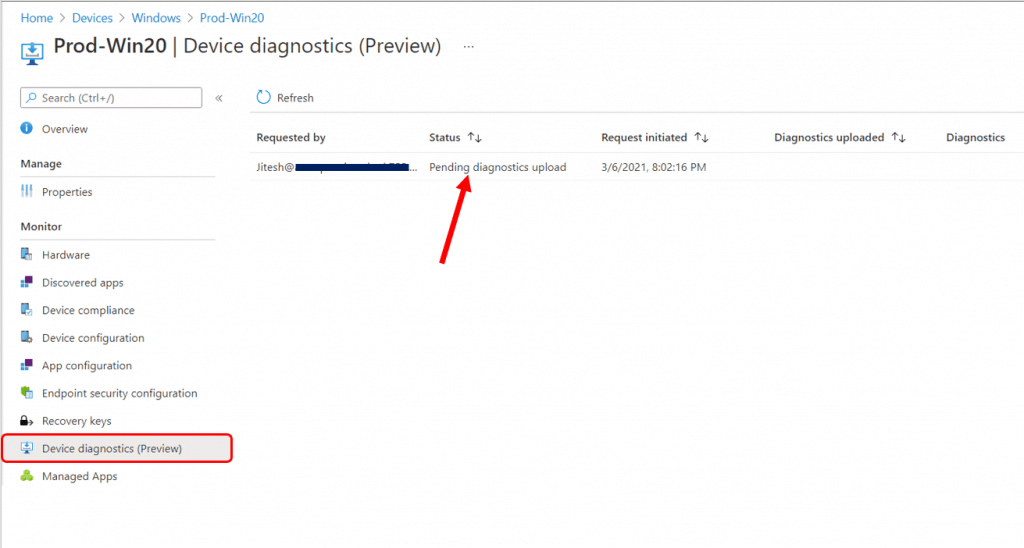Viewport: 1024px width, 548px height.
Task: Click the Device configuration icon
Action: (26, 337)
